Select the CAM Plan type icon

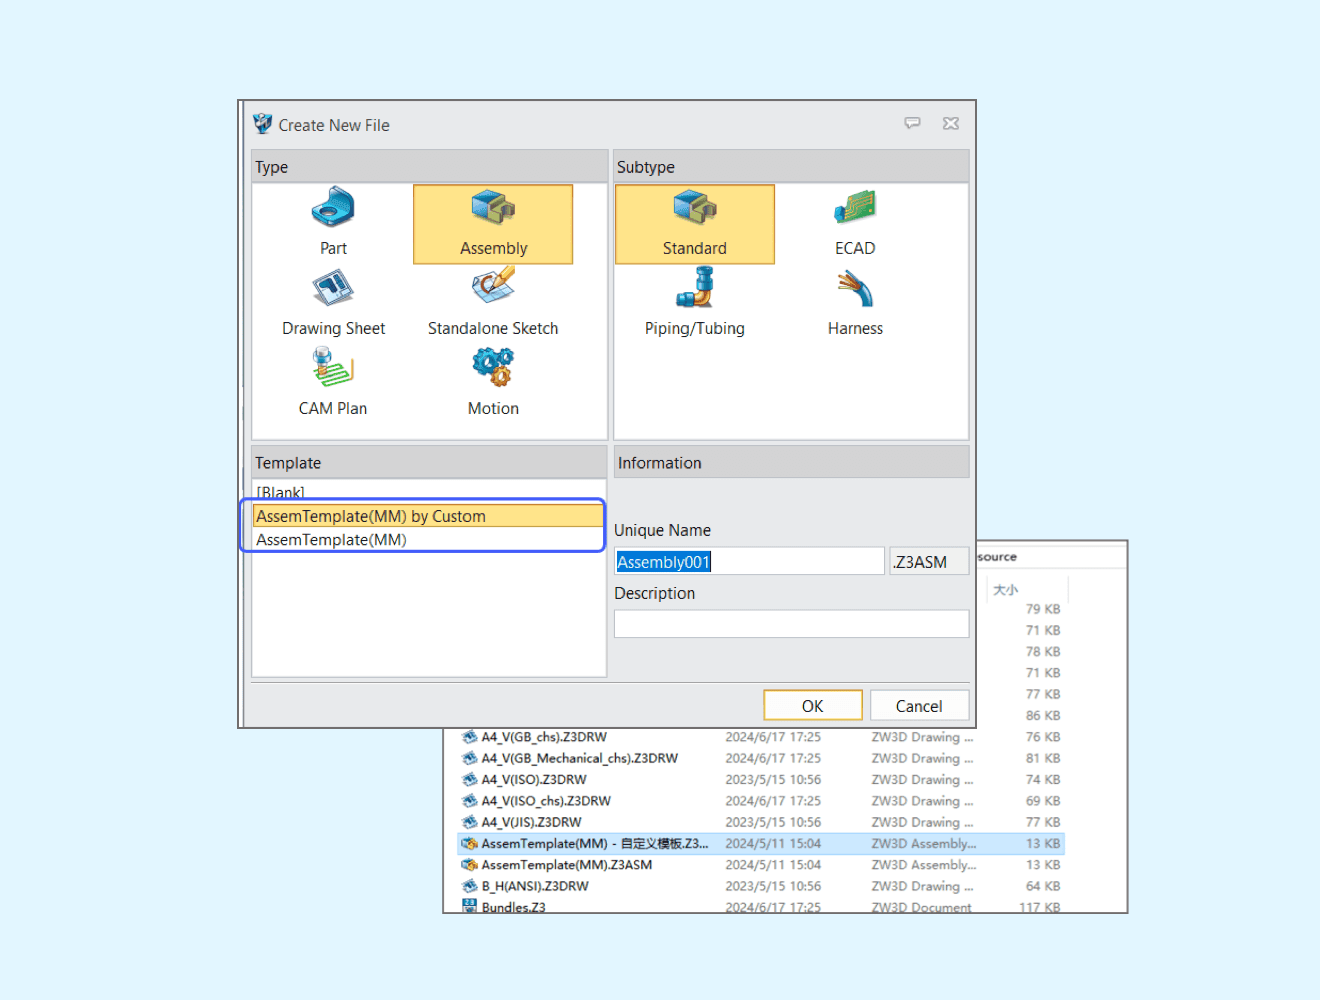[333, 368]
